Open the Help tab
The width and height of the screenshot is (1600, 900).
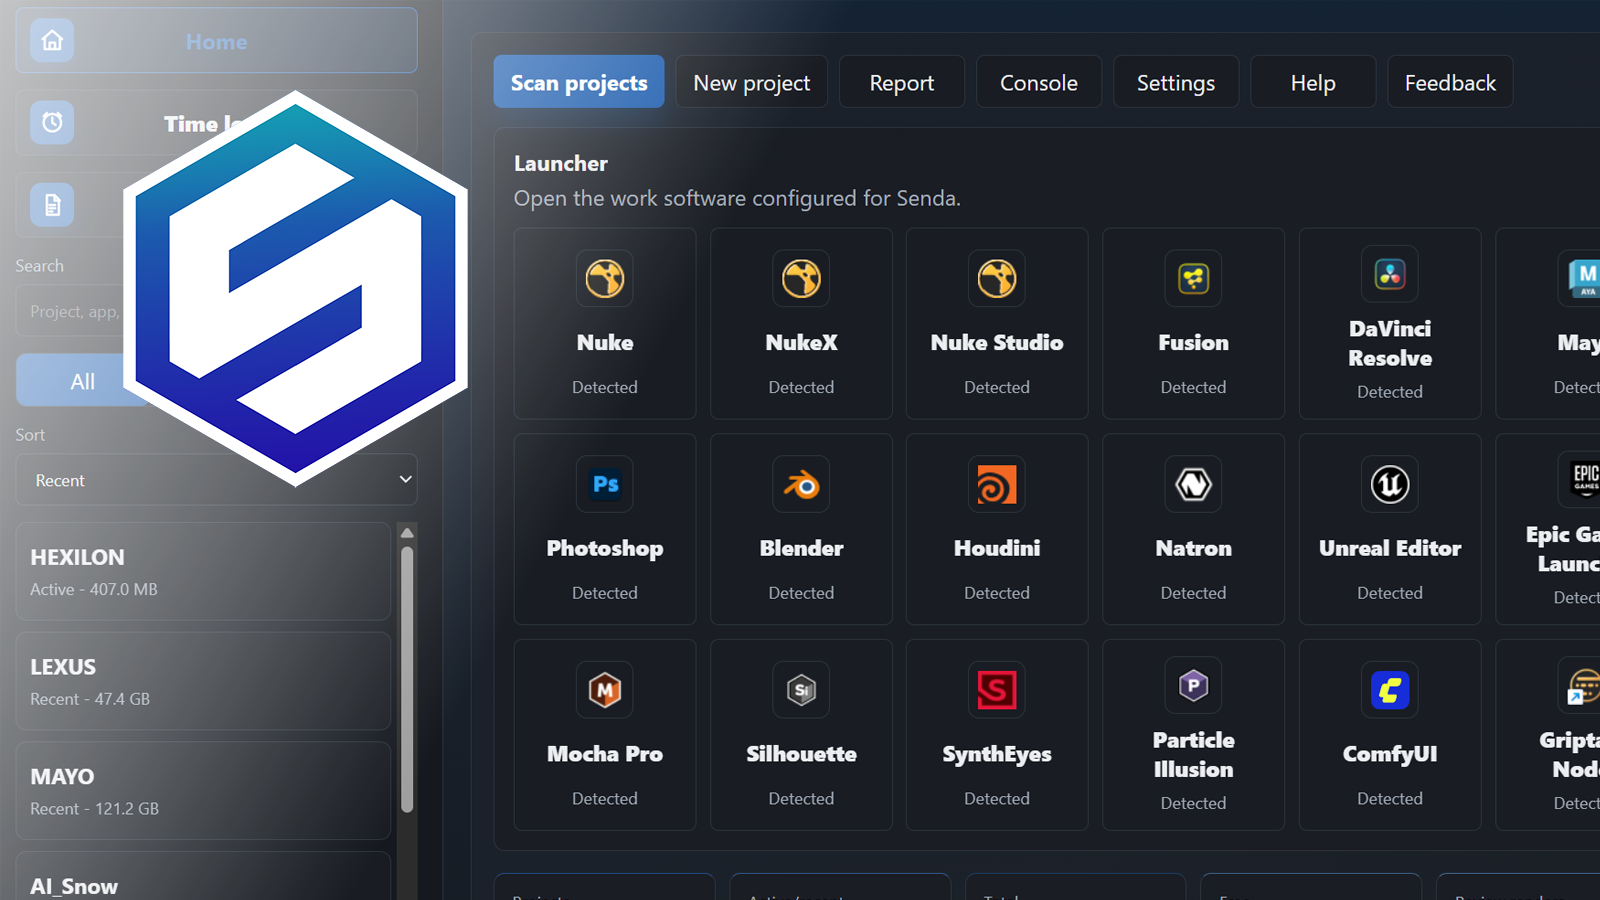point(1313,82)
